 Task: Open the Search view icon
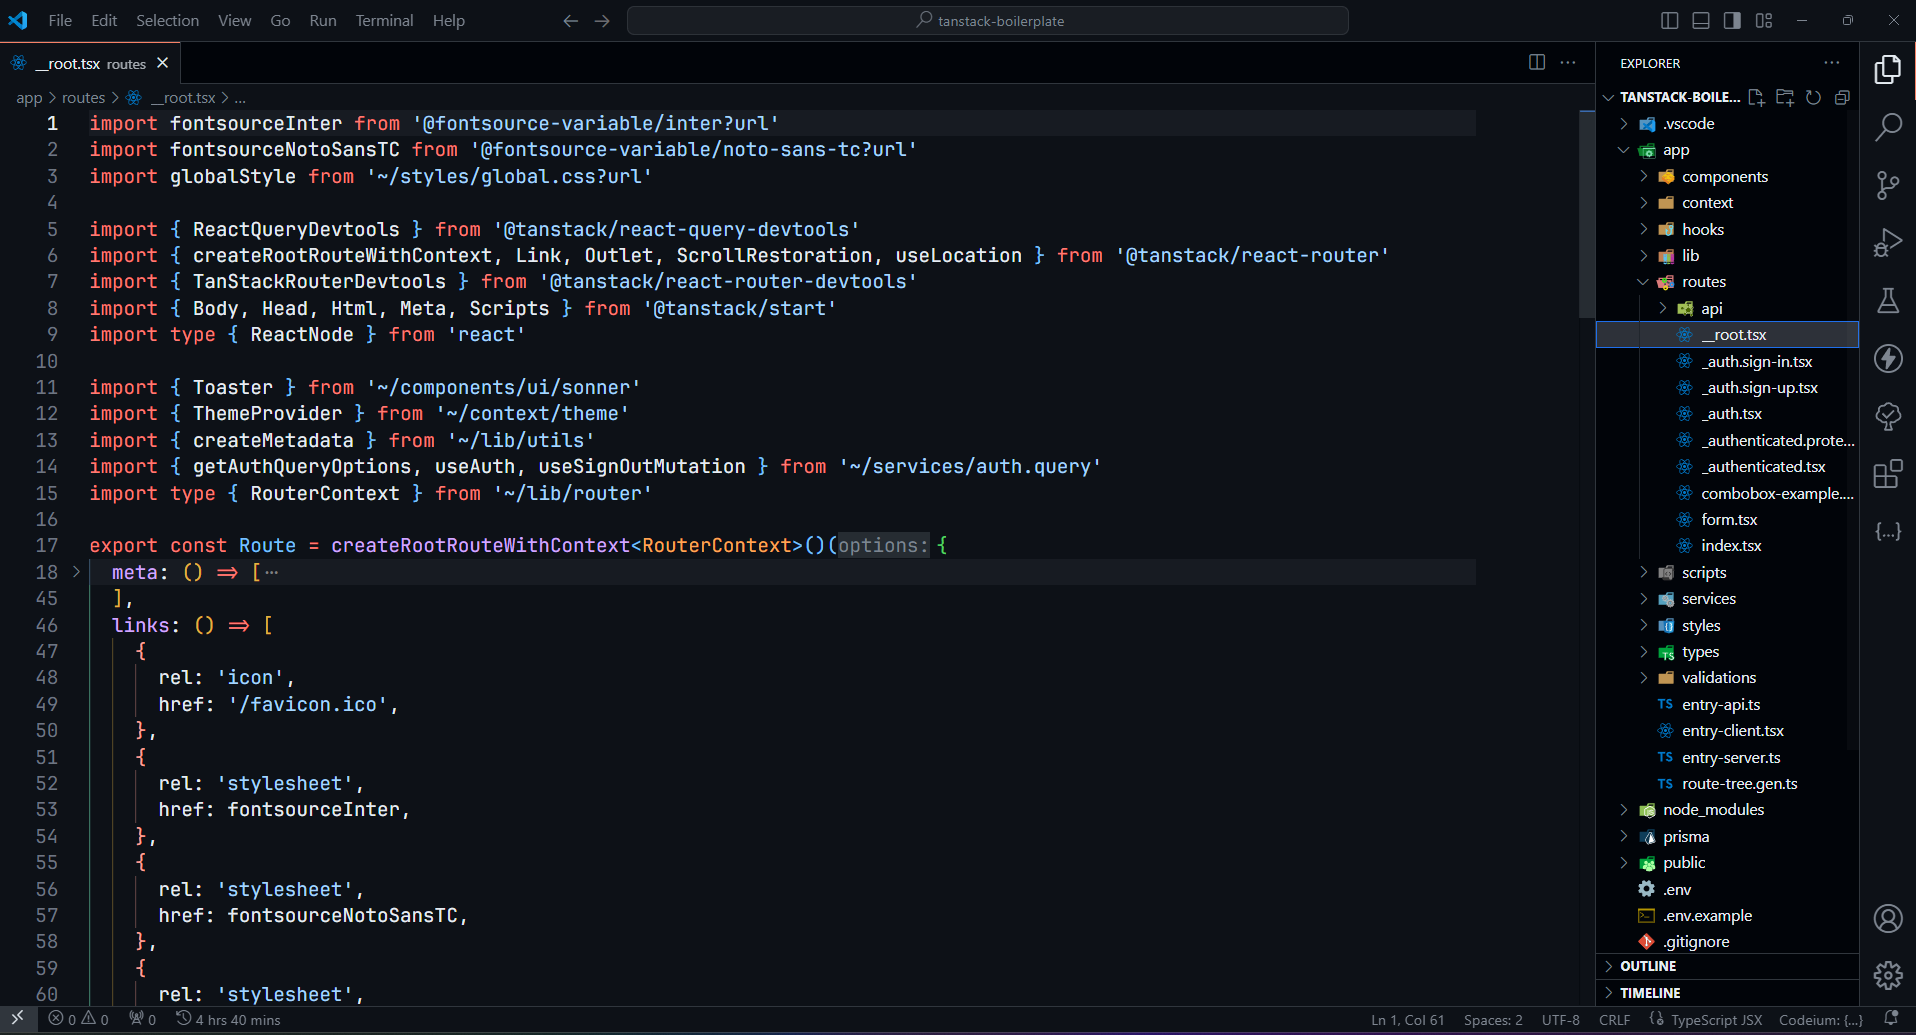point(1888,127)
